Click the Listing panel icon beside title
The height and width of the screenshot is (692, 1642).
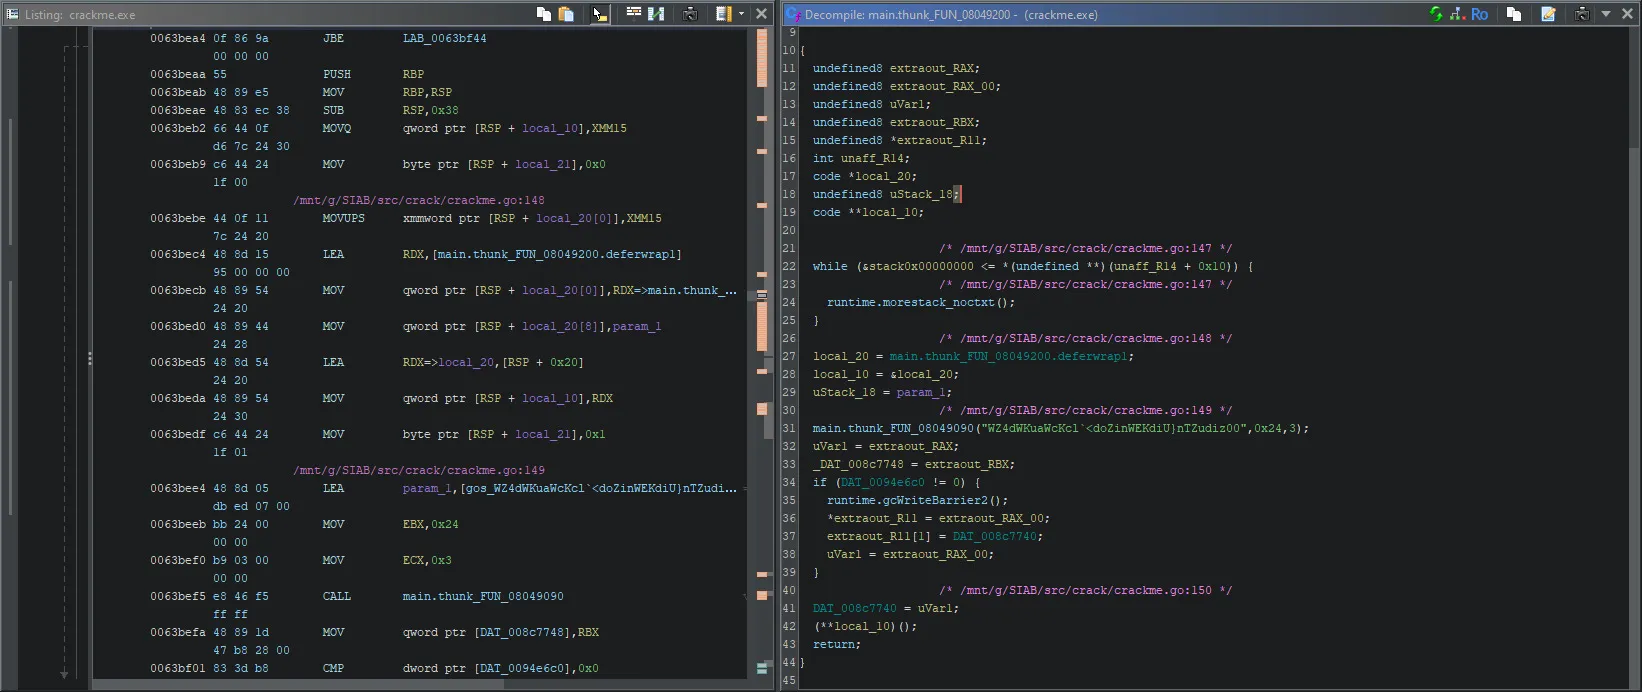(x=12, y=14)
